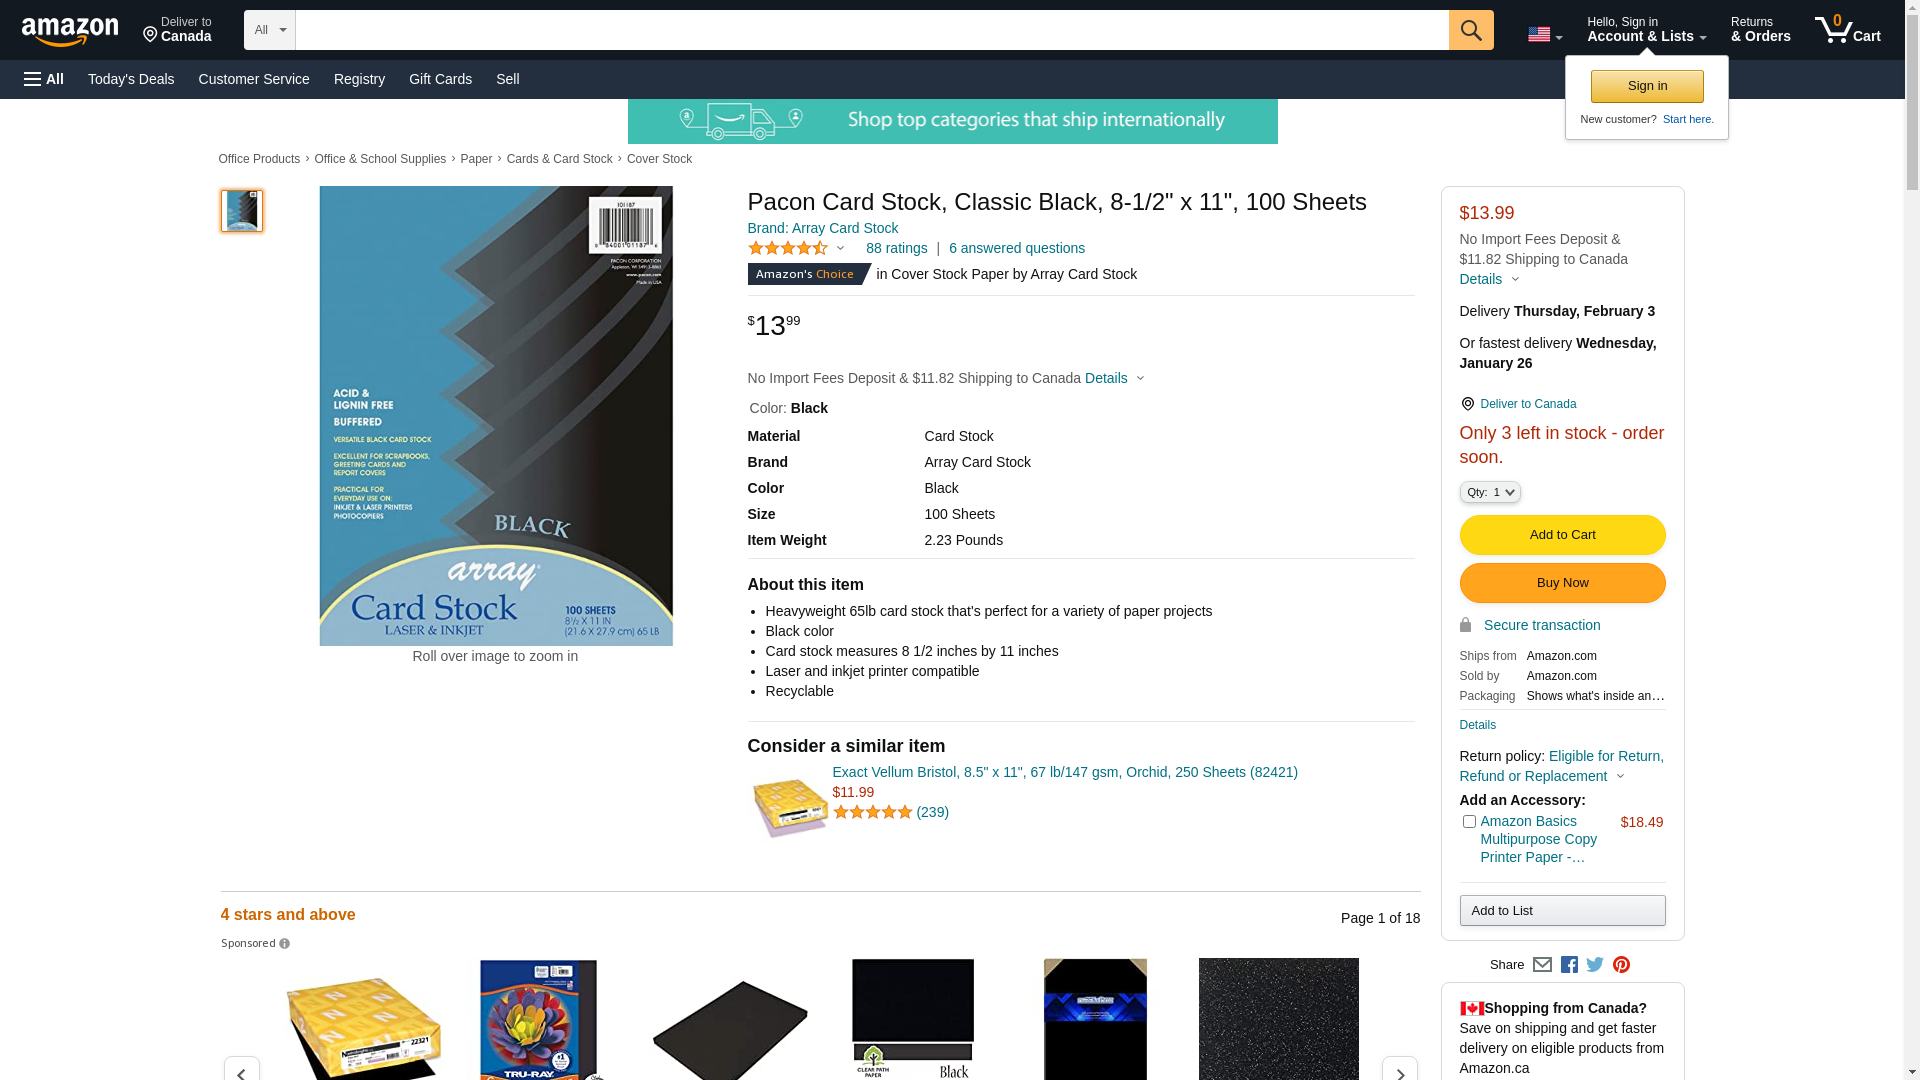Share on Twitter icon
This screenshot has width=1920, height=1080.
click(1595, 965)
